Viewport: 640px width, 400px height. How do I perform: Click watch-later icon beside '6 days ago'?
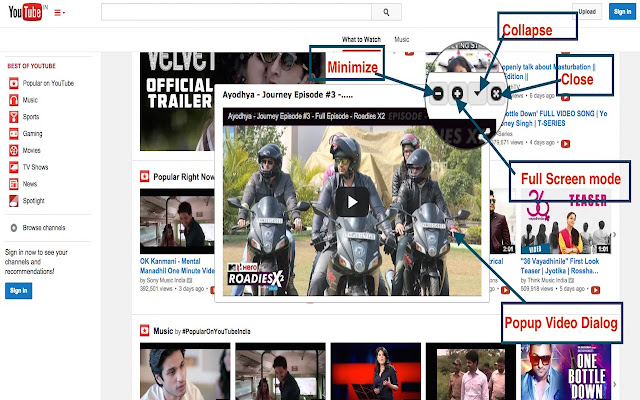pos(565,98)
